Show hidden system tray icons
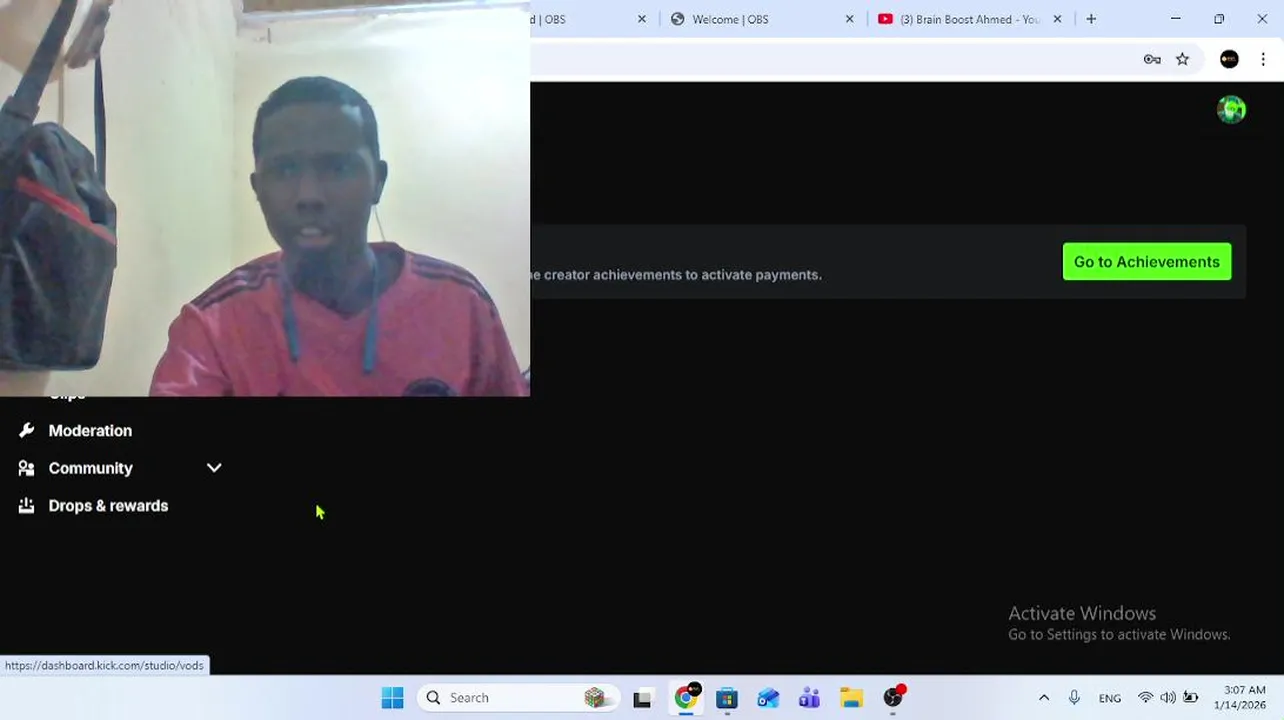 (x=1044, y=698)
